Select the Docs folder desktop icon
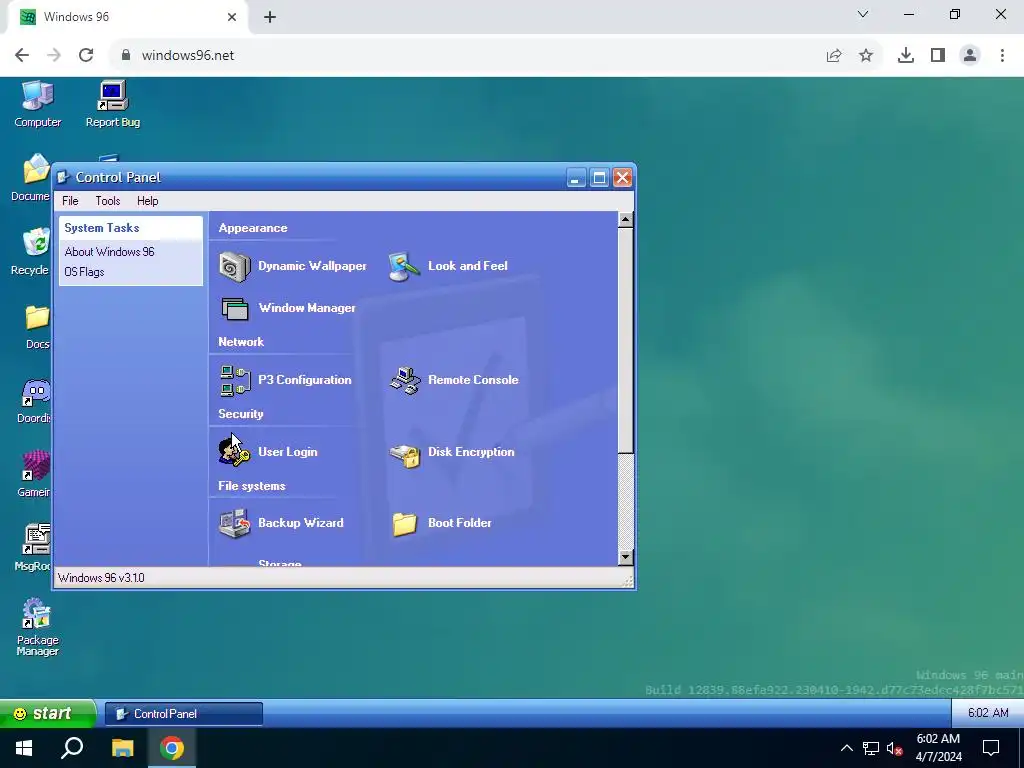The image size is (1024, 768). tap(37, 326)
